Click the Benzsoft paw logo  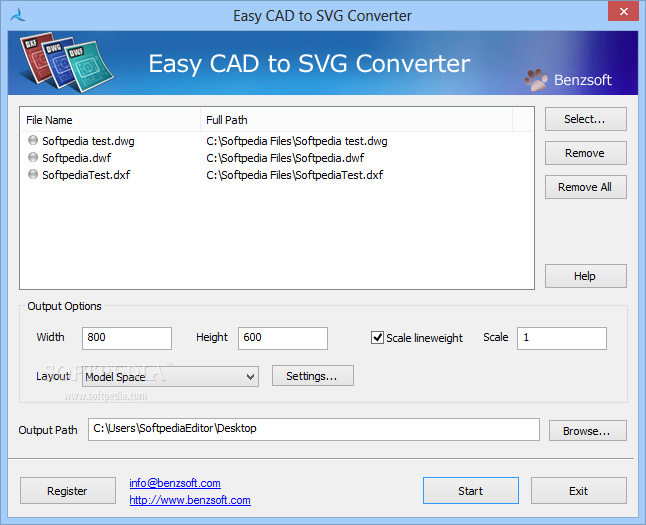535,80
